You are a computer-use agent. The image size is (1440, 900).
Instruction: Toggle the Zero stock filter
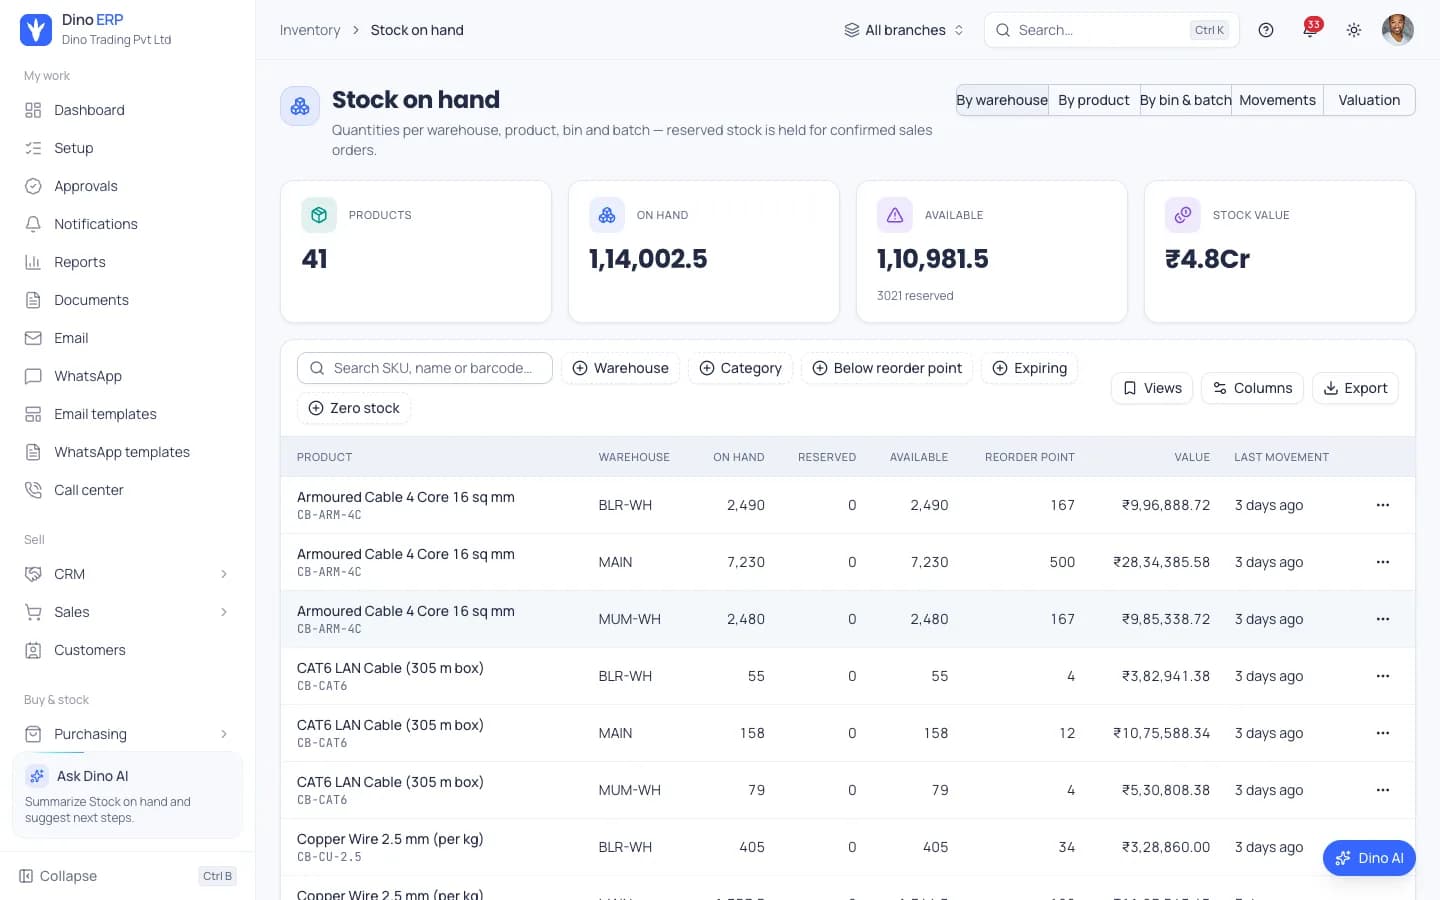click(354, 408)
